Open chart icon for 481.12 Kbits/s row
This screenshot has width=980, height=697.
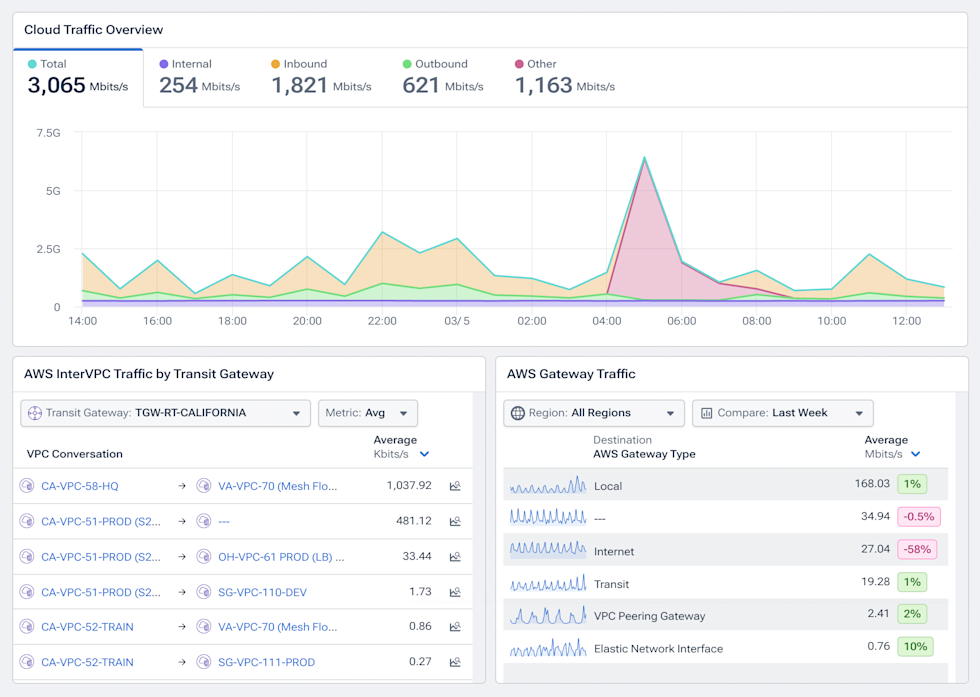455,521
